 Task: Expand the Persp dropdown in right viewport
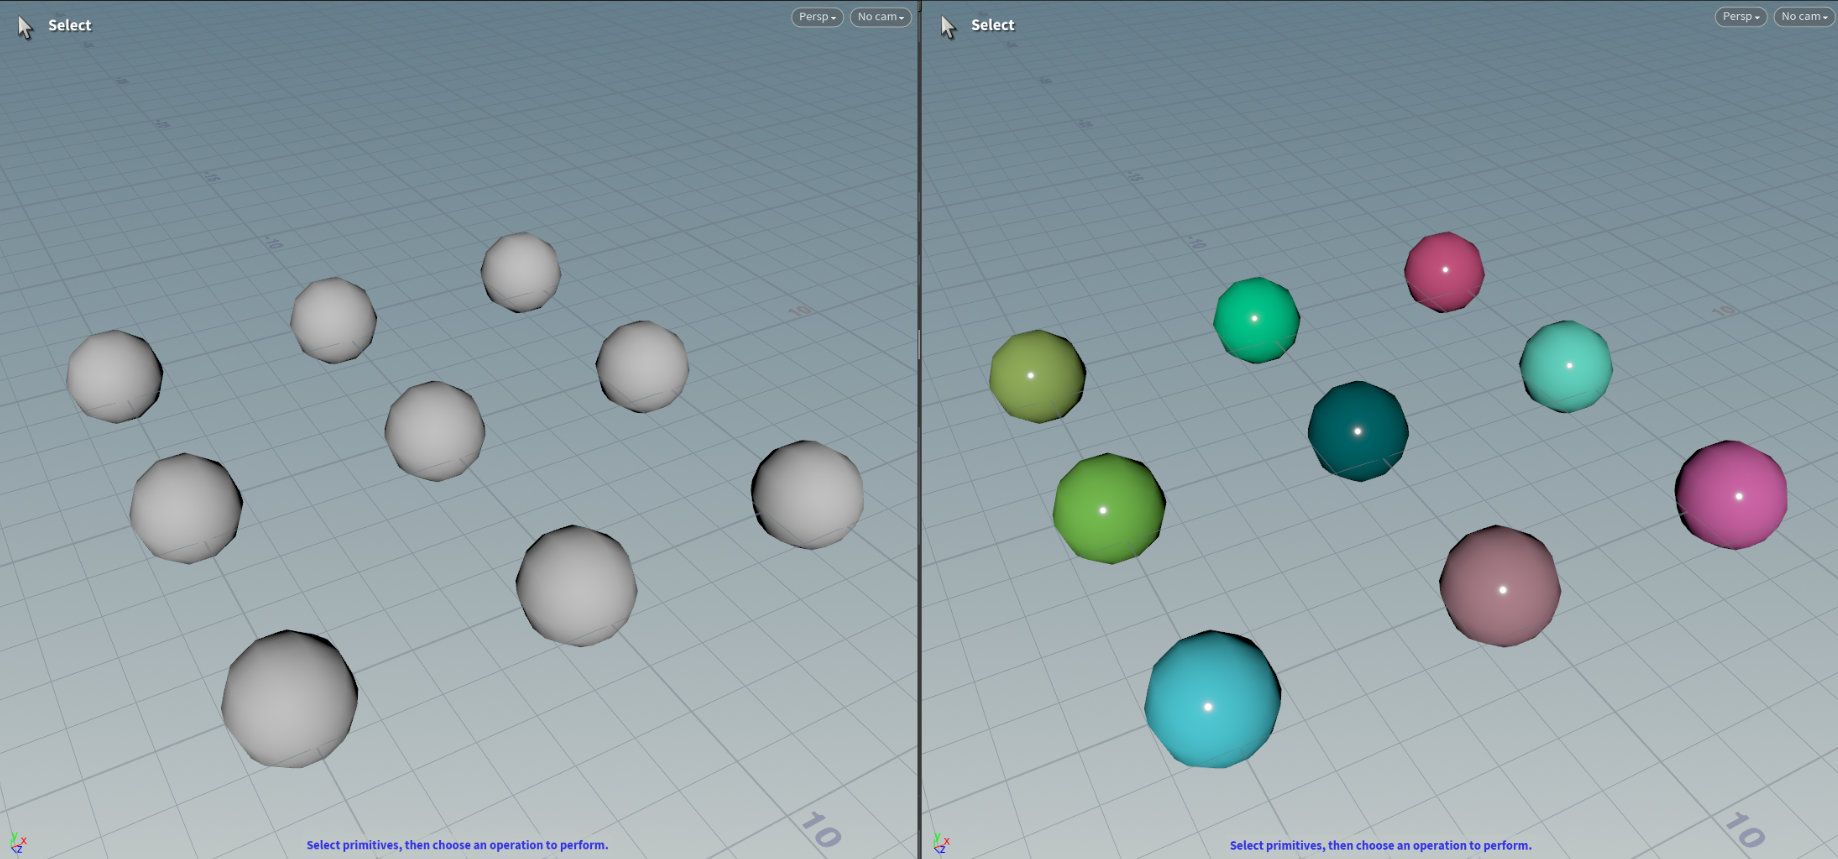[x=1740, y=17]
